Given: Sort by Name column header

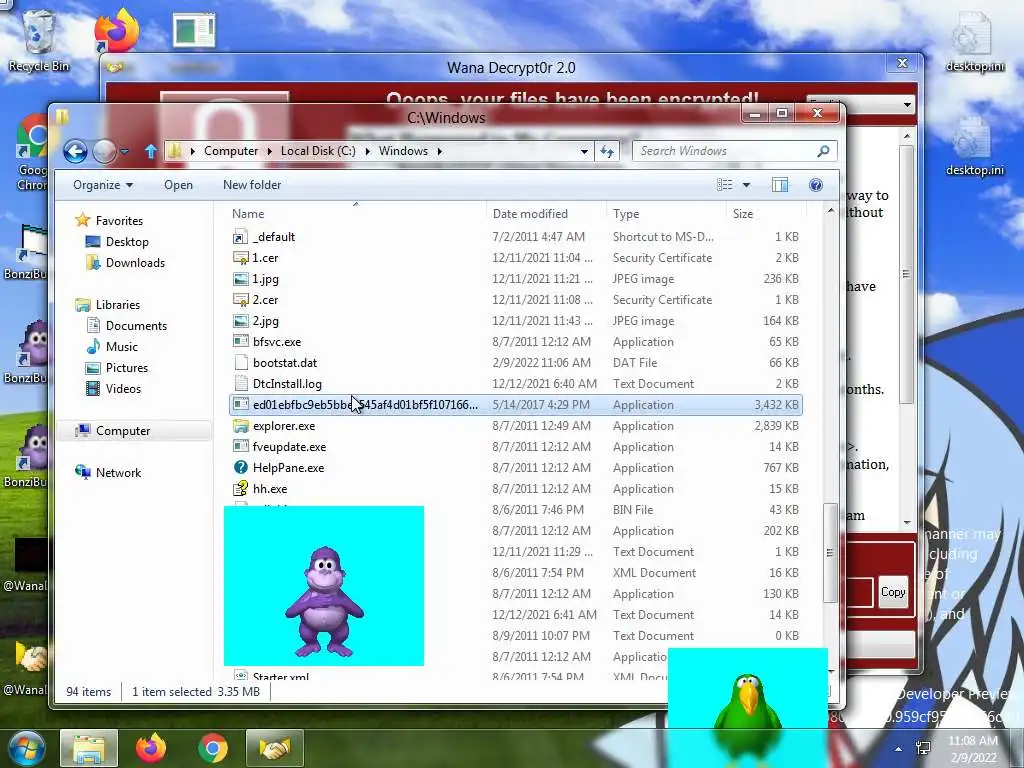Looking at the screenshot, I should 357,214.
